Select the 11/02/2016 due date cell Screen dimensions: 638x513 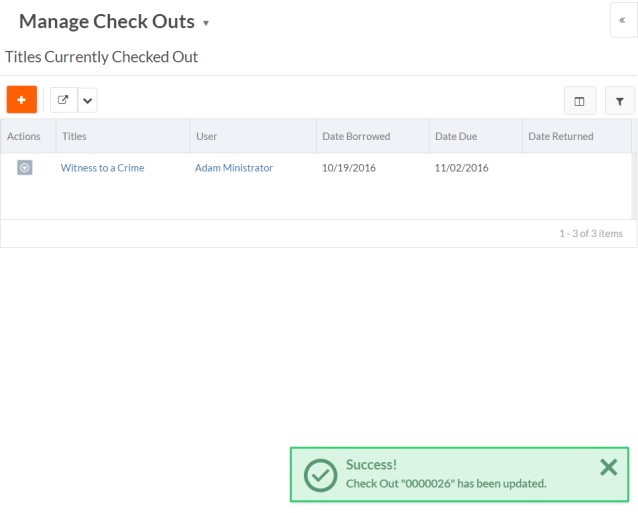click(x=461, y=168)
